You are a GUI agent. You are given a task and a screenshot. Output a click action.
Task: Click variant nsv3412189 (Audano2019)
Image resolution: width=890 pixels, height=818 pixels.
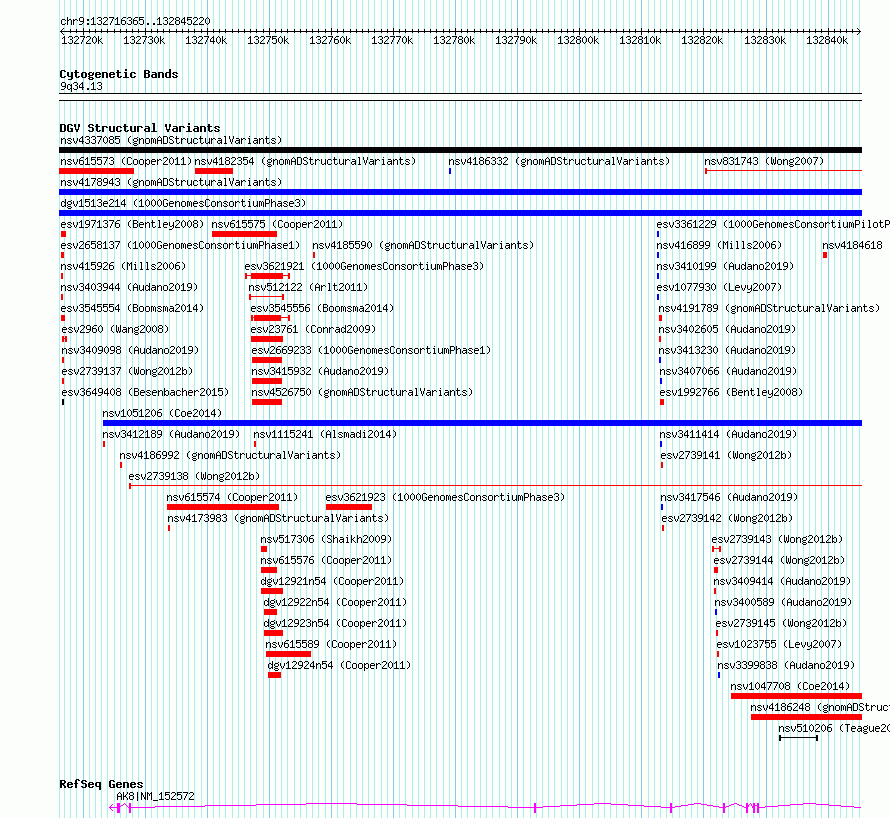point(171,434)
